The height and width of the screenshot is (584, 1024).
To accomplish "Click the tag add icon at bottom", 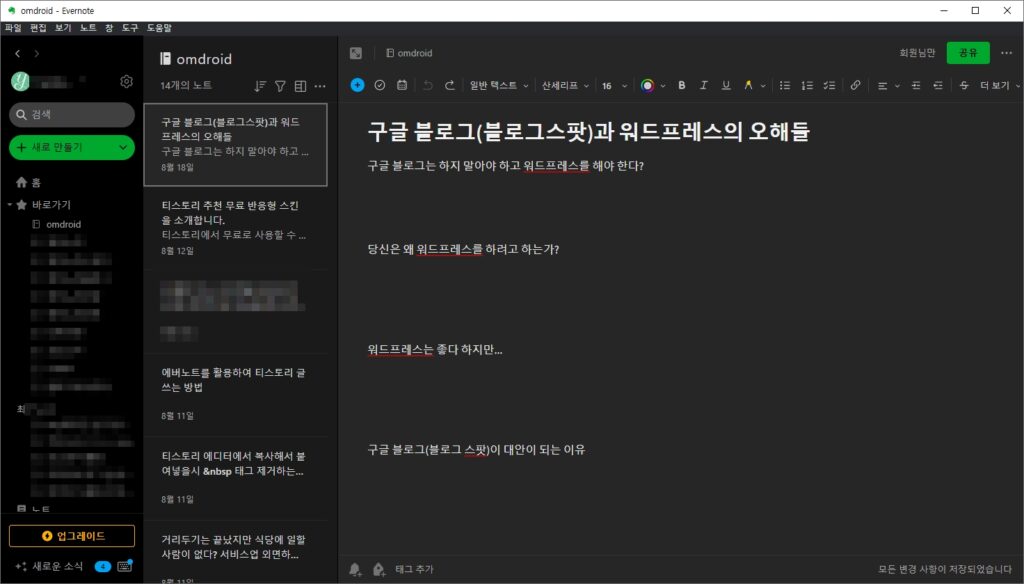I will 379,570.
